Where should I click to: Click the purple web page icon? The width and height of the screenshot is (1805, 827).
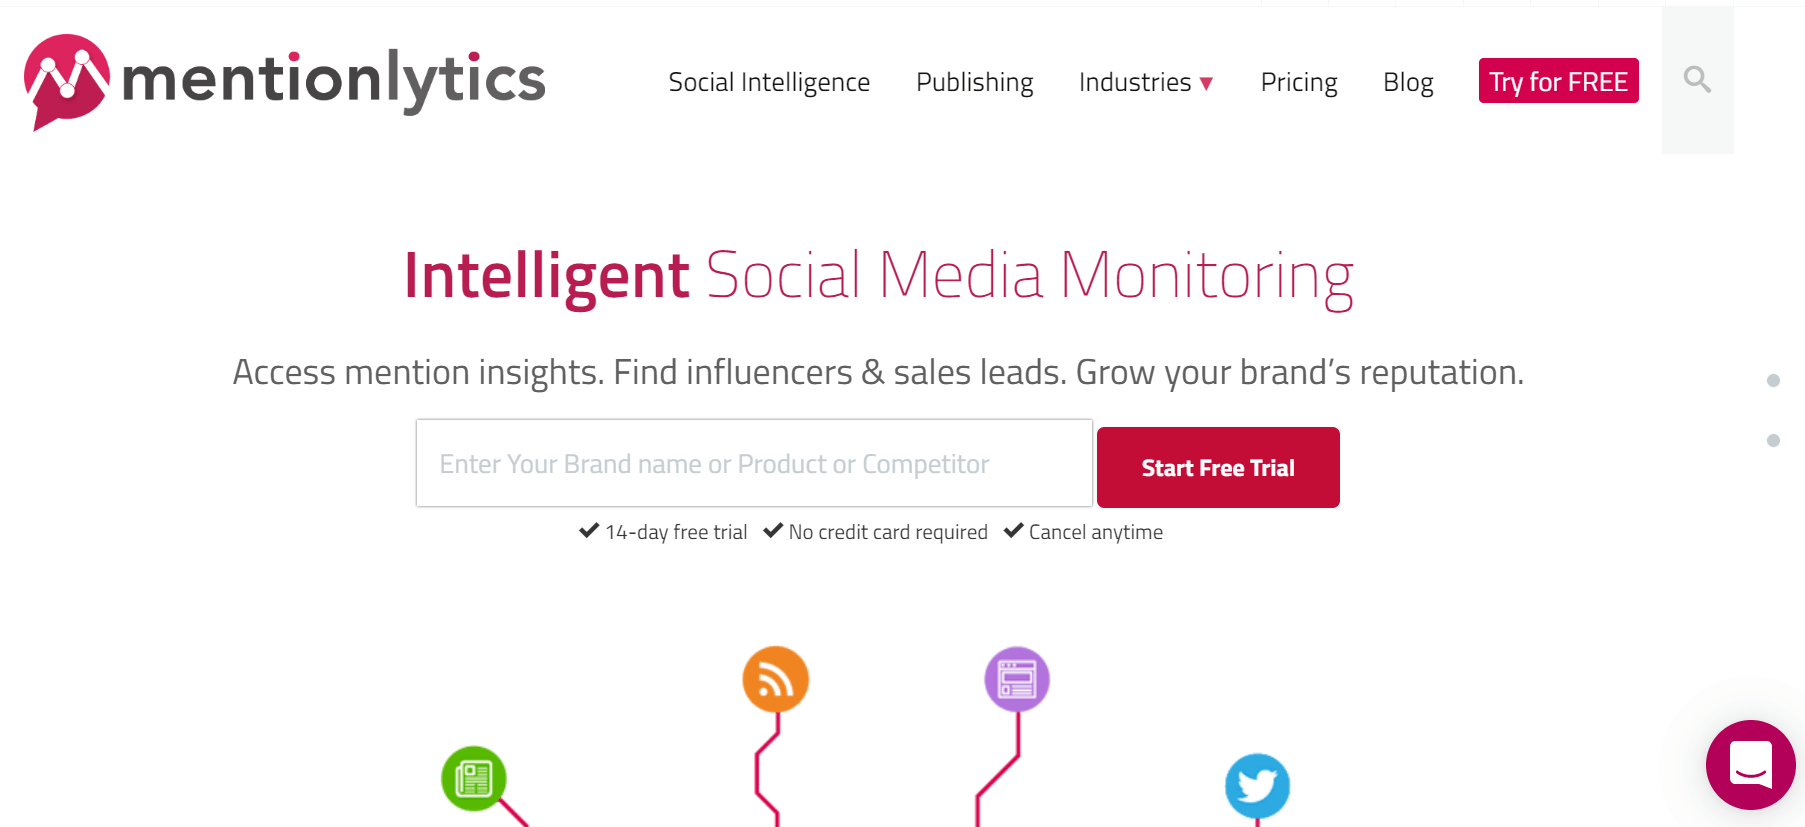click(1017, 680)
